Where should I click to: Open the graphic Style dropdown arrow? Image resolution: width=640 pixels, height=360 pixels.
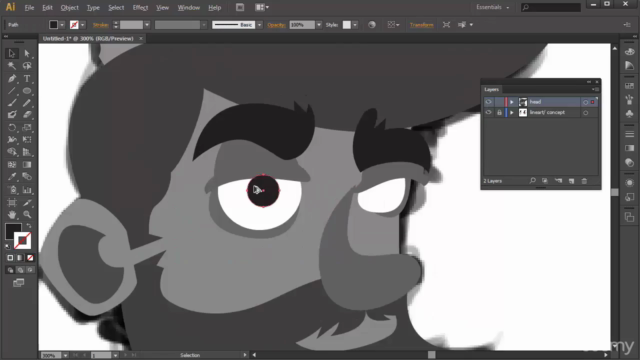pos(355,25)
